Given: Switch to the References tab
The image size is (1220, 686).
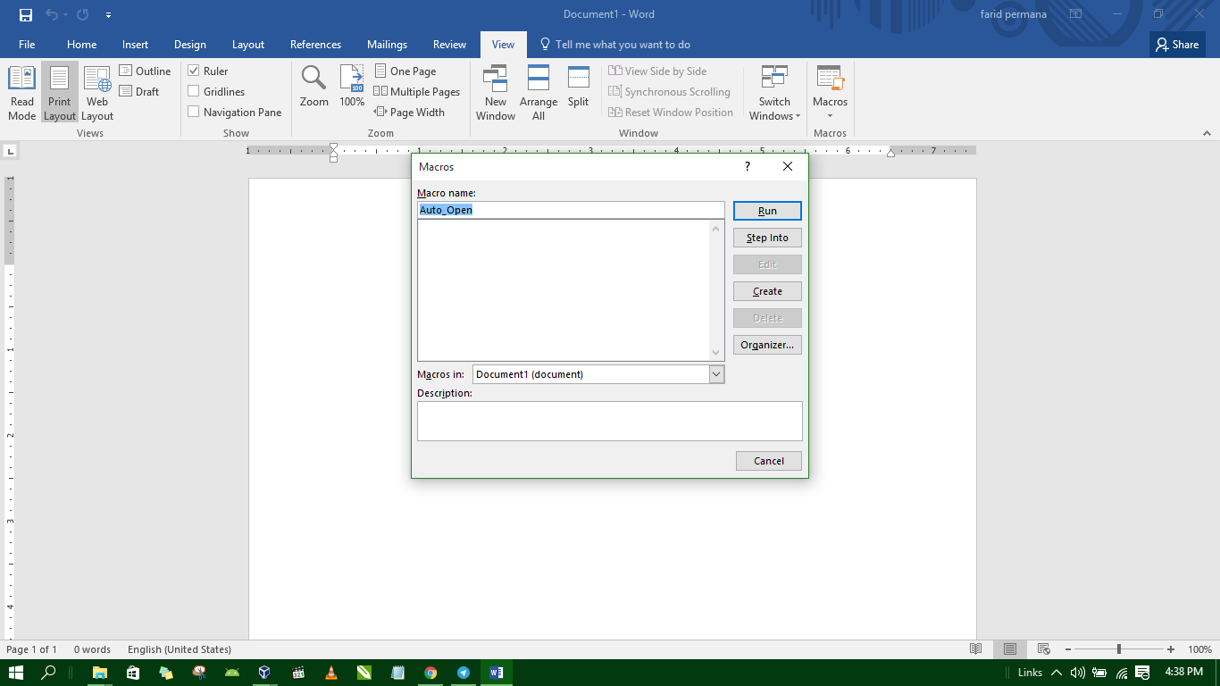Looking at the screenshot, I should tap(315, 44).
